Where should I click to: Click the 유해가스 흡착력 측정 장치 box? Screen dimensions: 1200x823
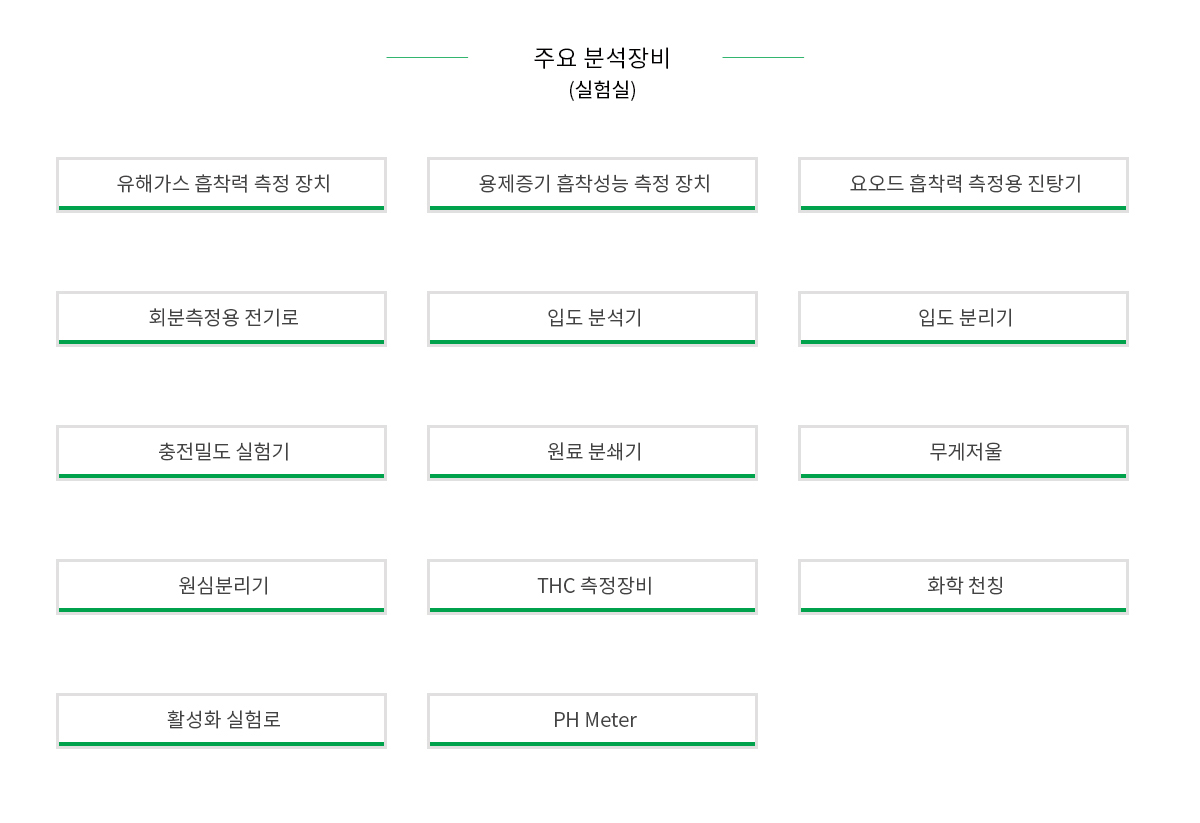tap(221, 184)
